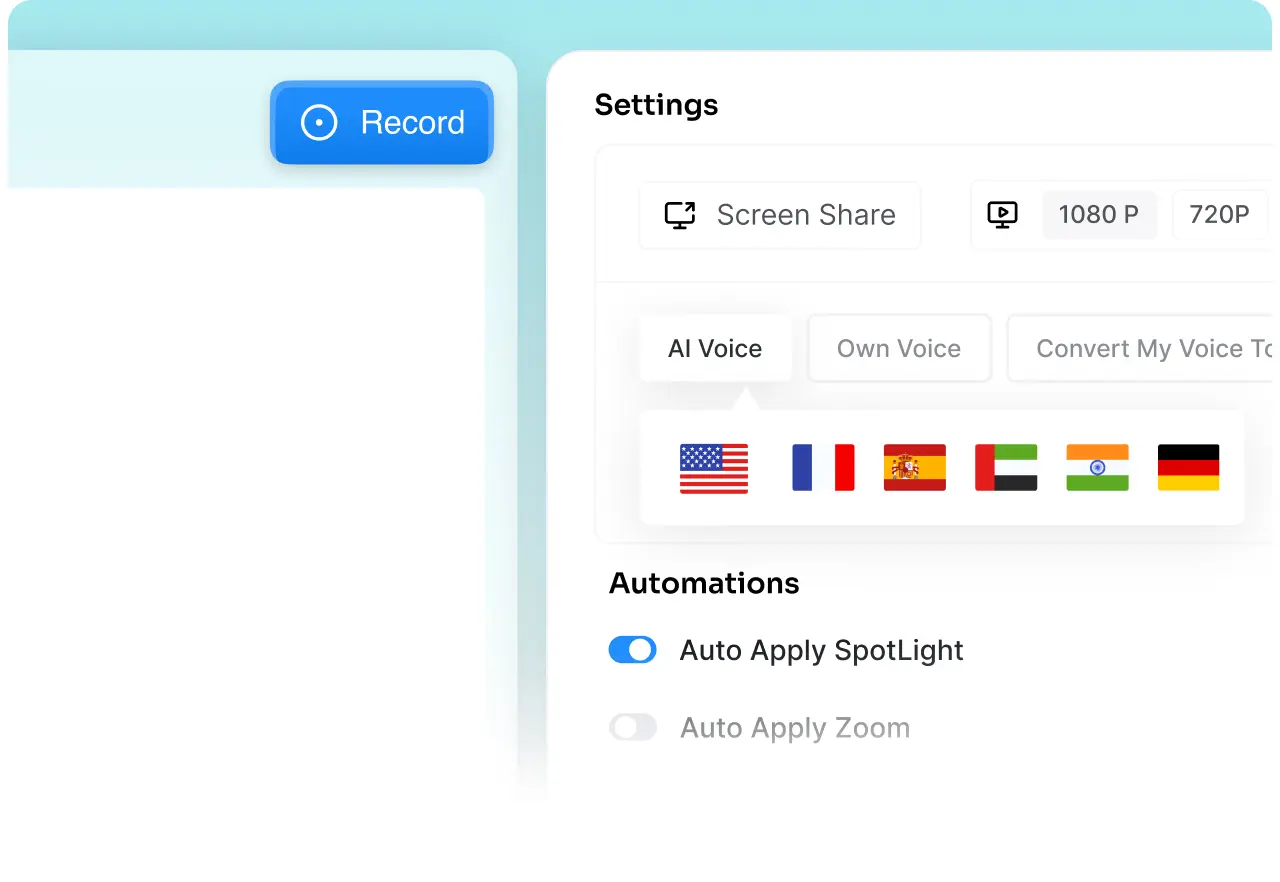Viewport: 1280px width, 882px height.
Task: Select the UAE flag voice
Action: 1006,468
